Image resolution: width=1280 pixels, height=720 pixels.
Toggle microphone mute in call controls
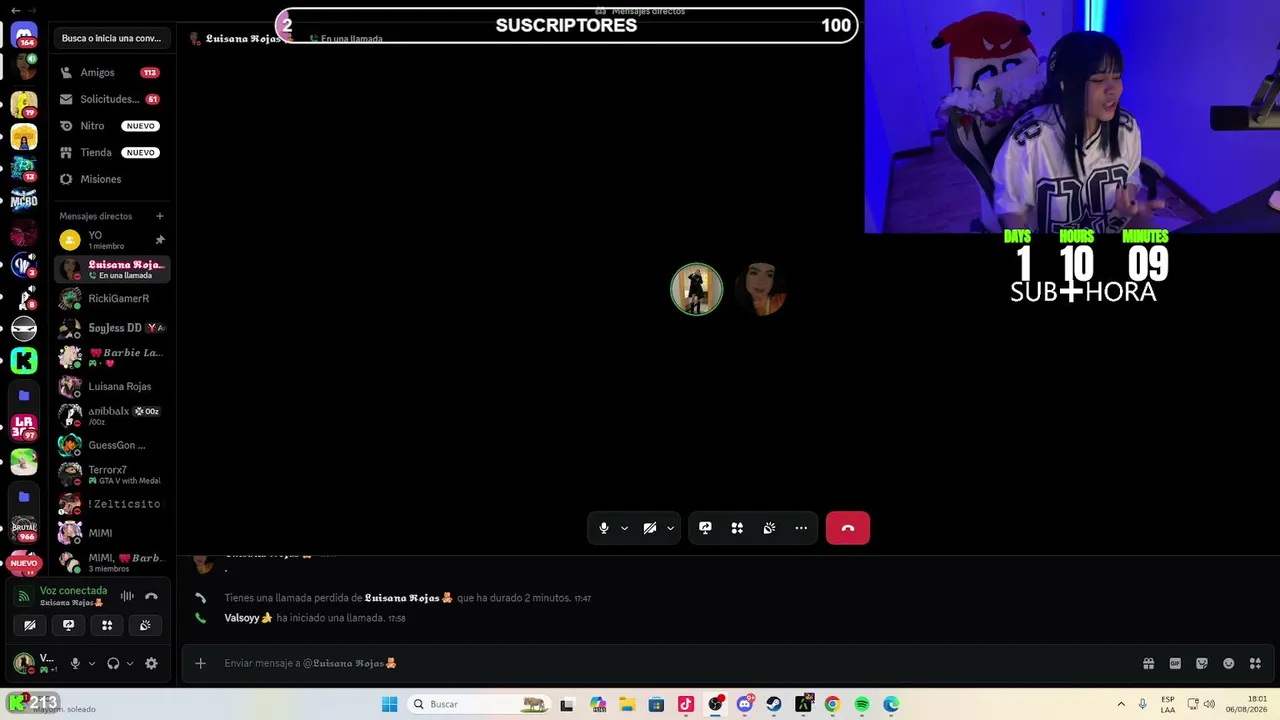click(603, 528)
